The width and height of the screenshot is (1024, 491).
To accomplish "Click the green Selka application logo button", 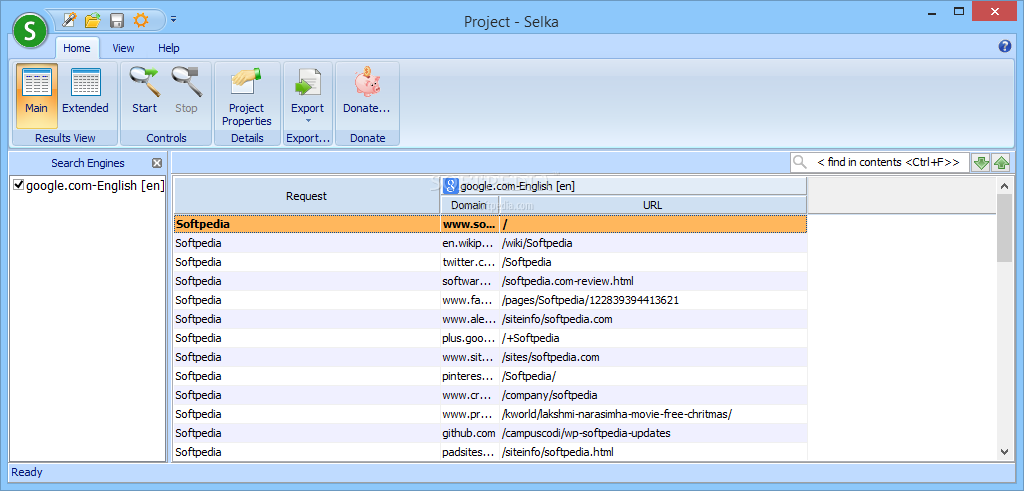I will (29, 31).
